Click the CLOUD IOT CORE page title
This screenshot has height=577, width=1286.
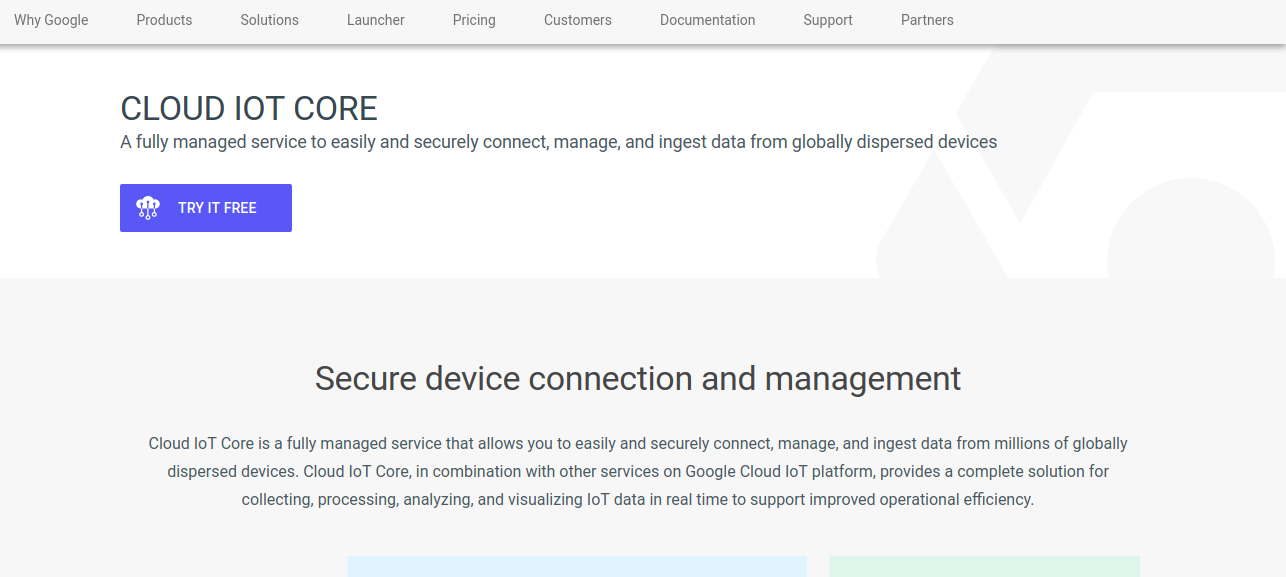click(249, 108)
